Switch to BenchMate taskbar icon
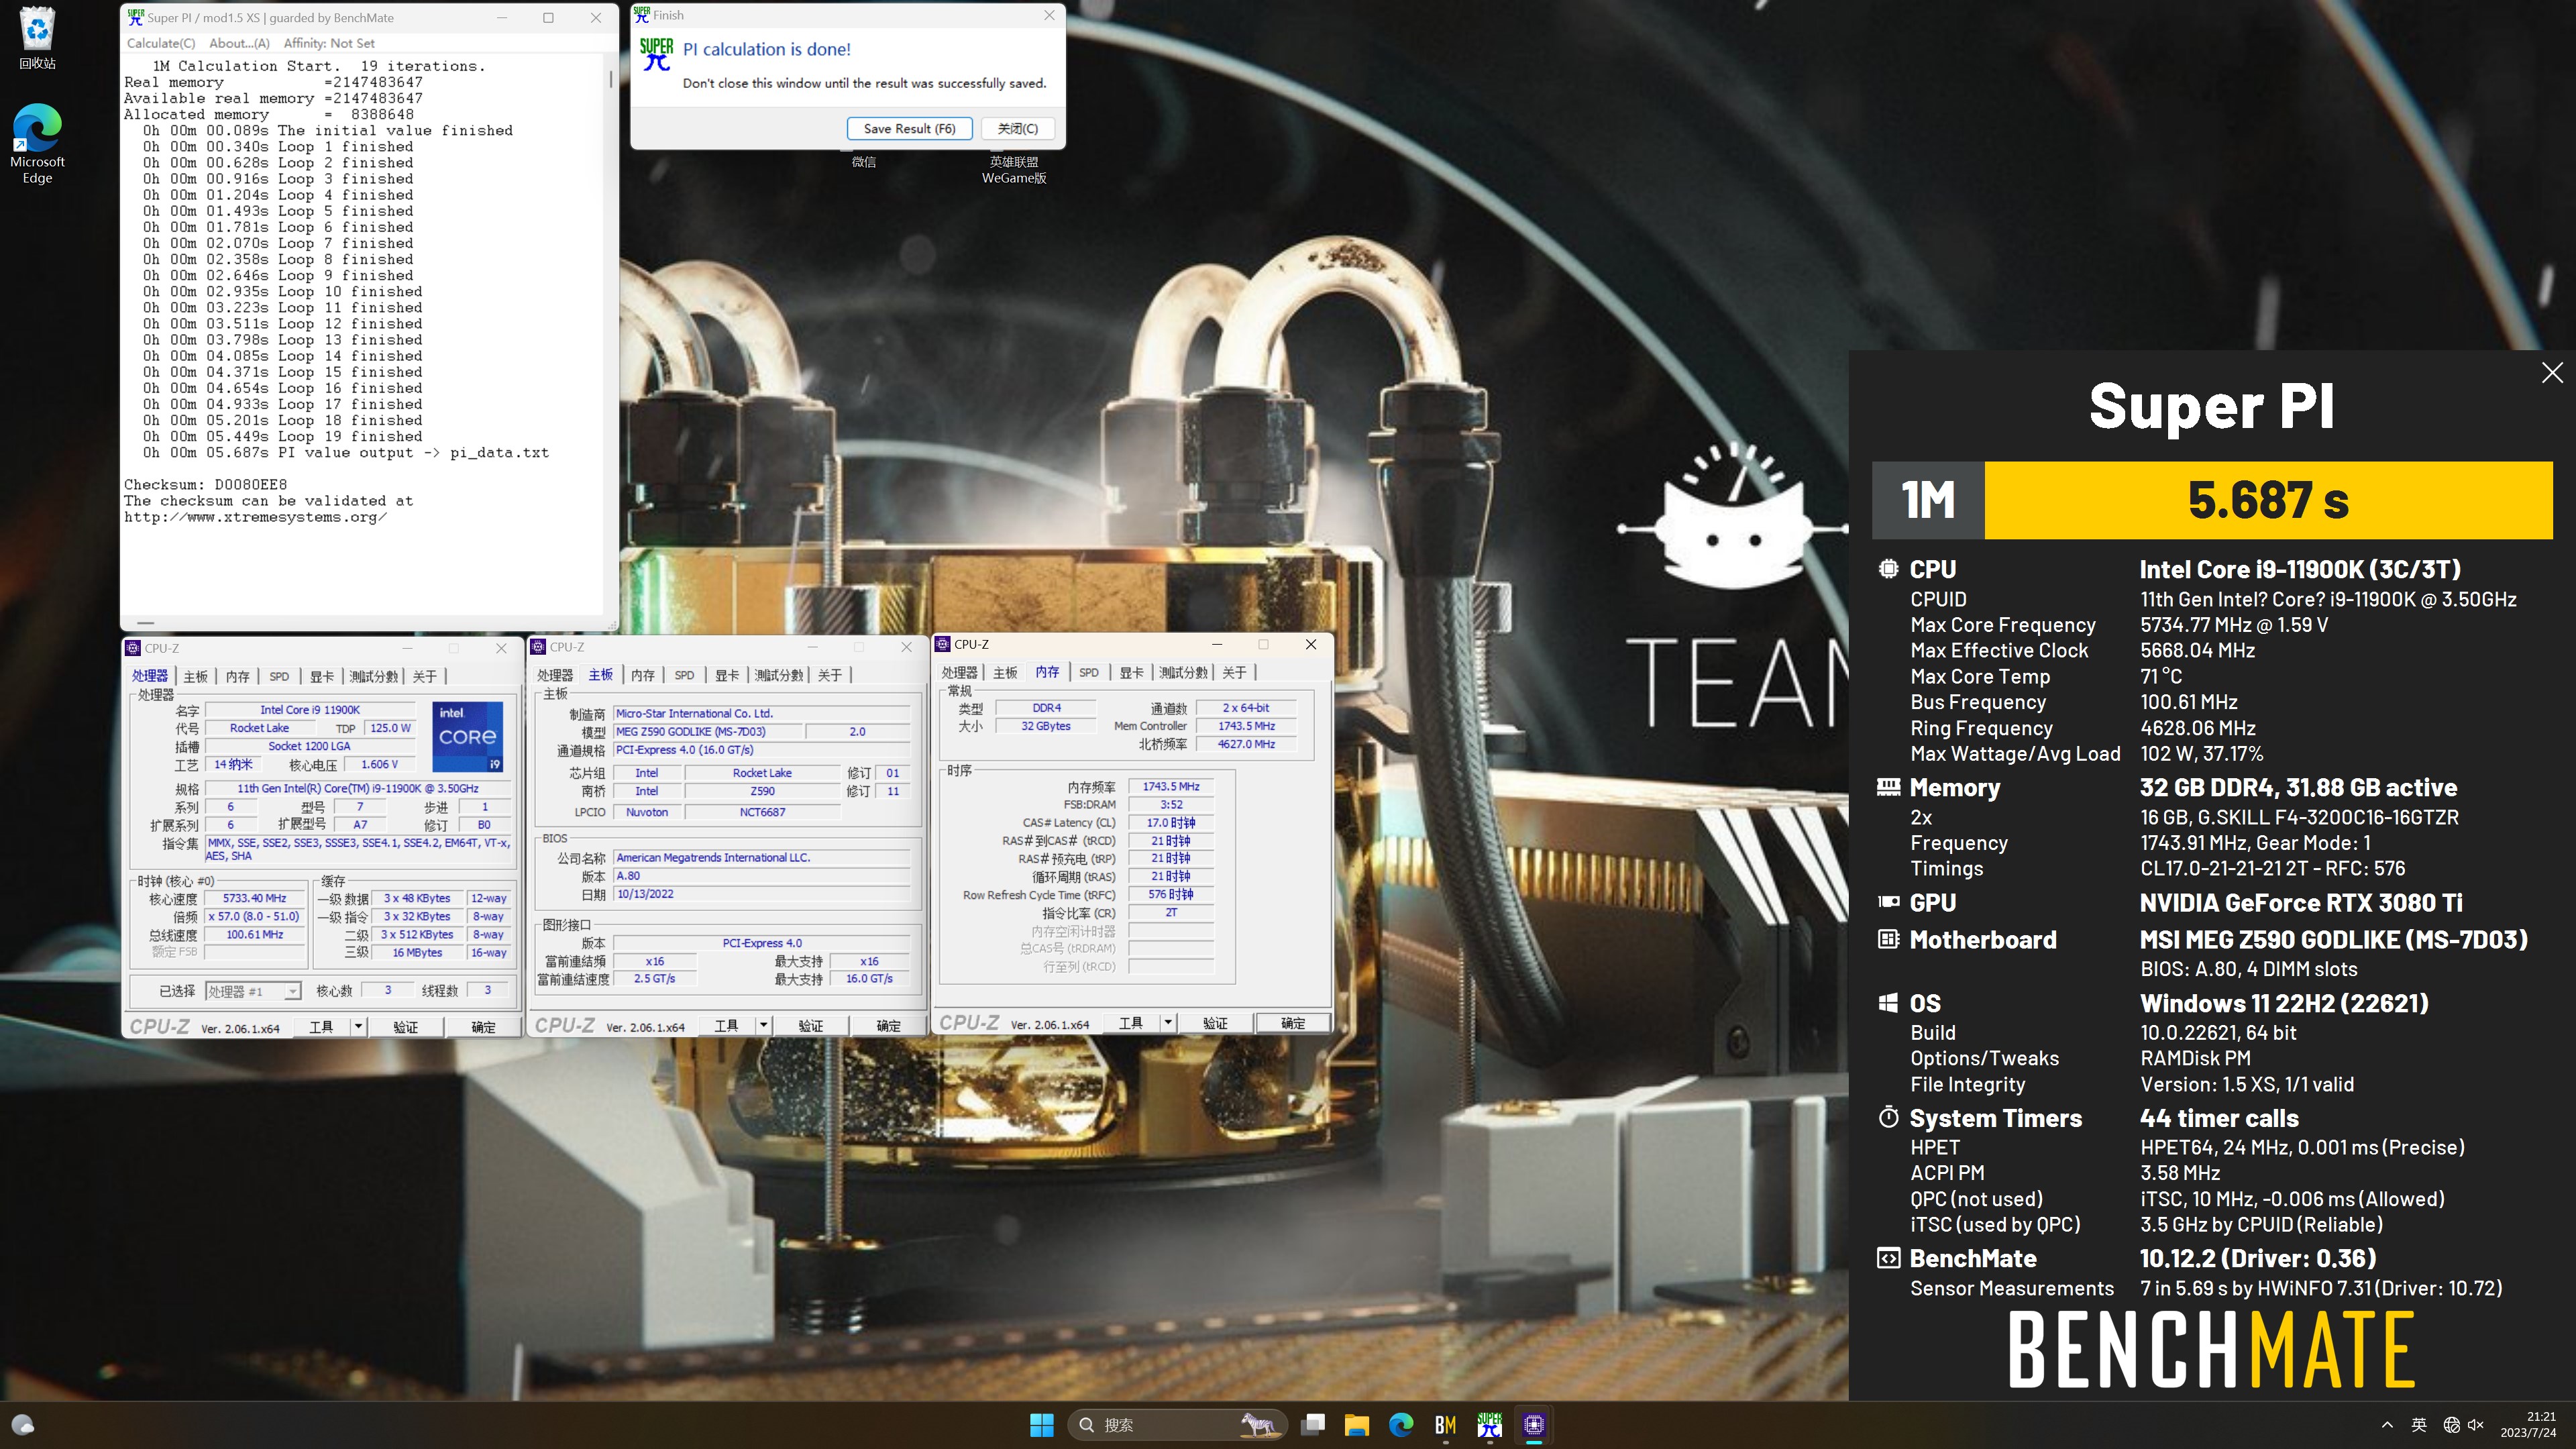Image resolution: width=2576 pixels, height=1449 pixels. point(1445,1424)
